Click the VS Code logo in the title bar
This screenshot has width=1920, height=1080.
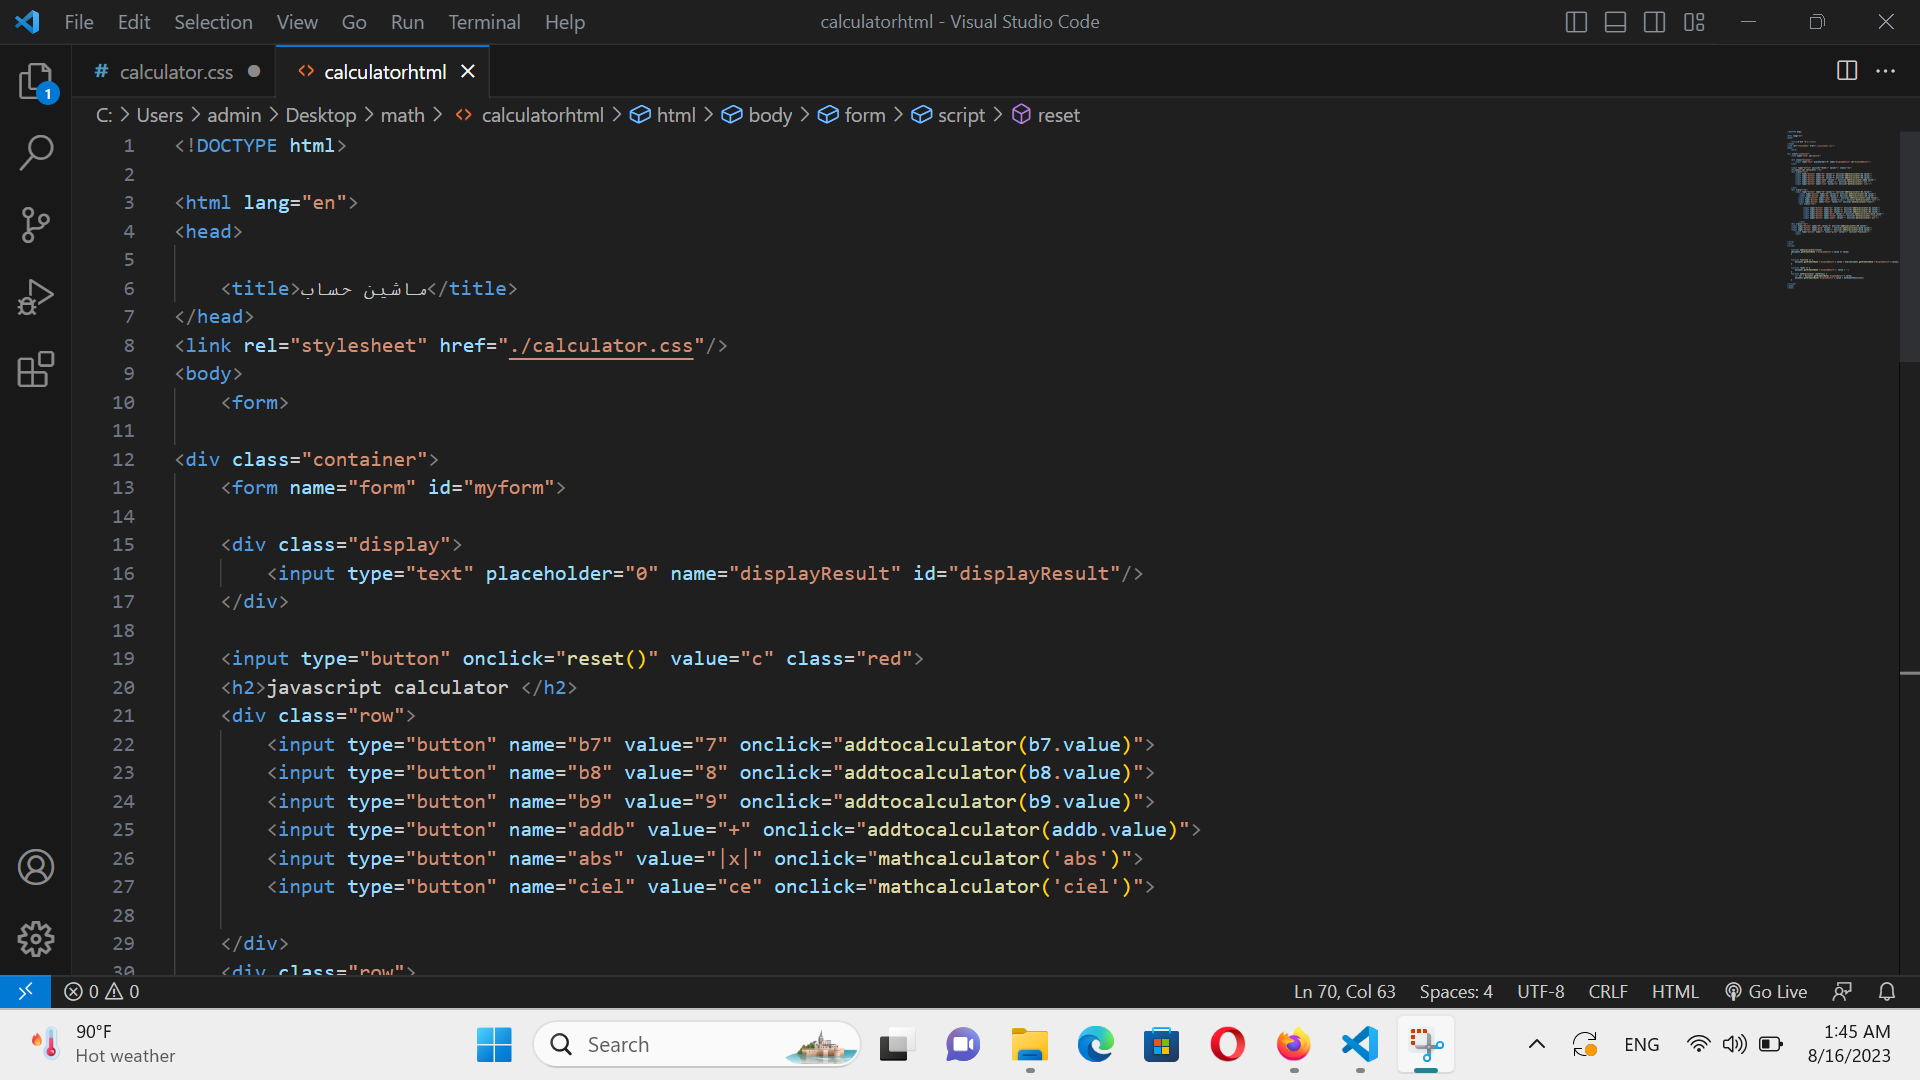[27, 22]
